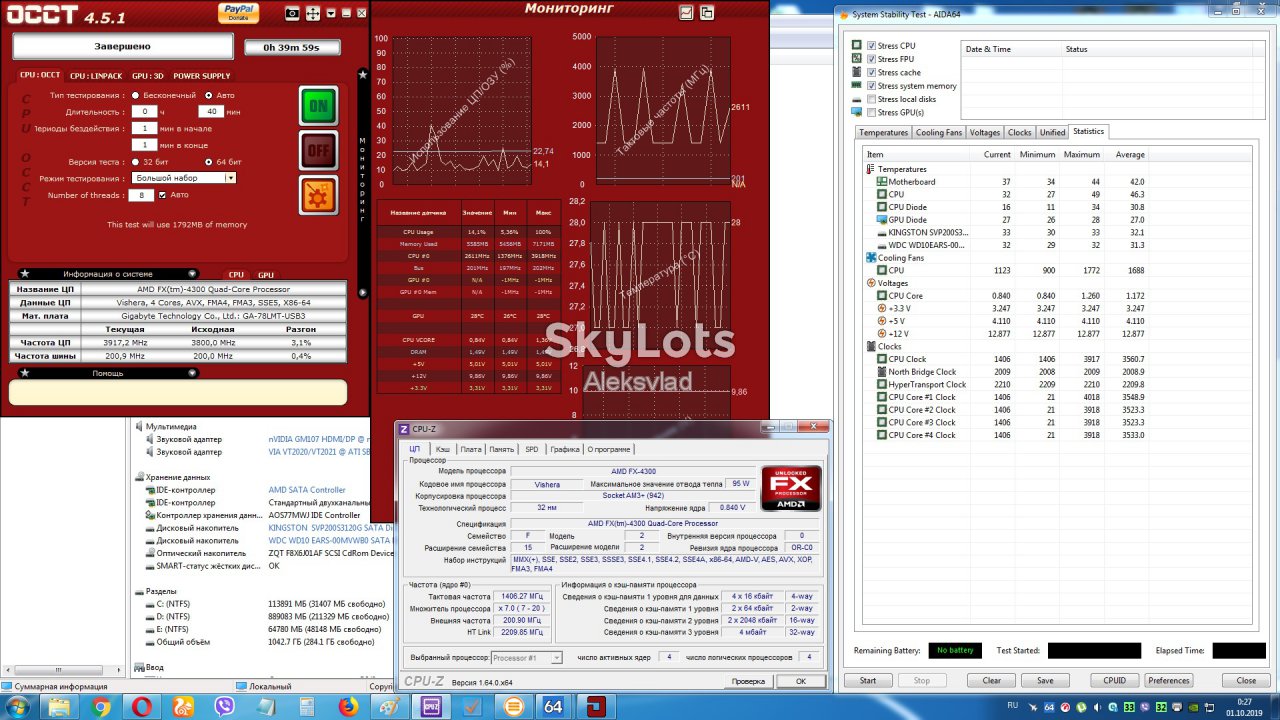The width and height of the screenshot is (1280, 720).
Task: Click the red OFF button in OCCT
Action: (x=318, y=150)
